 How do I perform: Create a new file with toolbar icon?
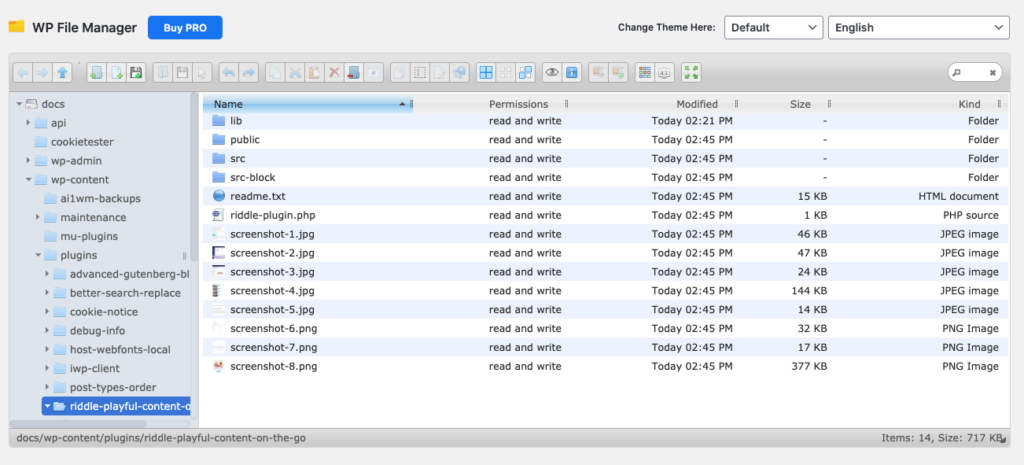(116, 72)
